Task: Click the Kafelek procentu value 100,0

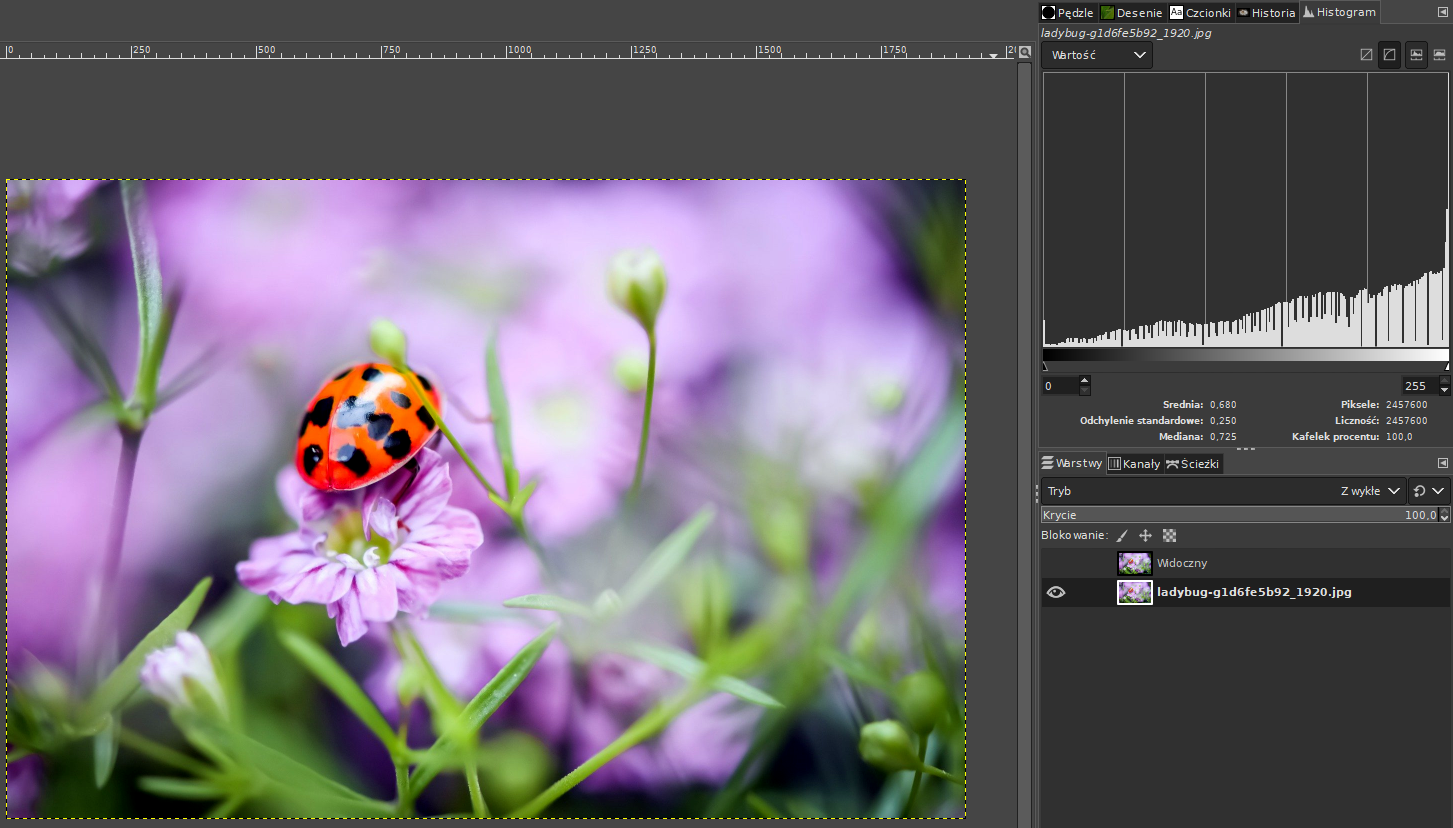Action: tap(1399, 437)
